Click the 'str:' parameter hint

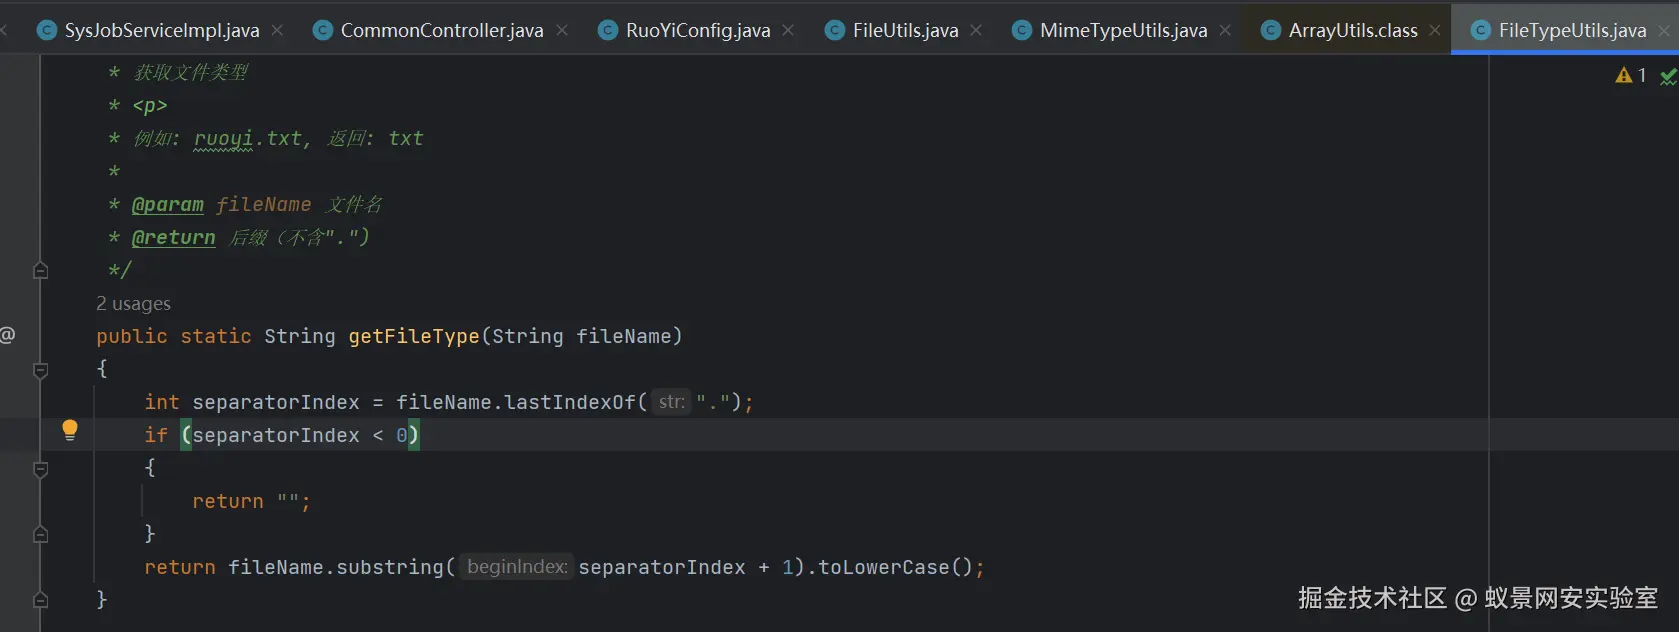point(671,402)
